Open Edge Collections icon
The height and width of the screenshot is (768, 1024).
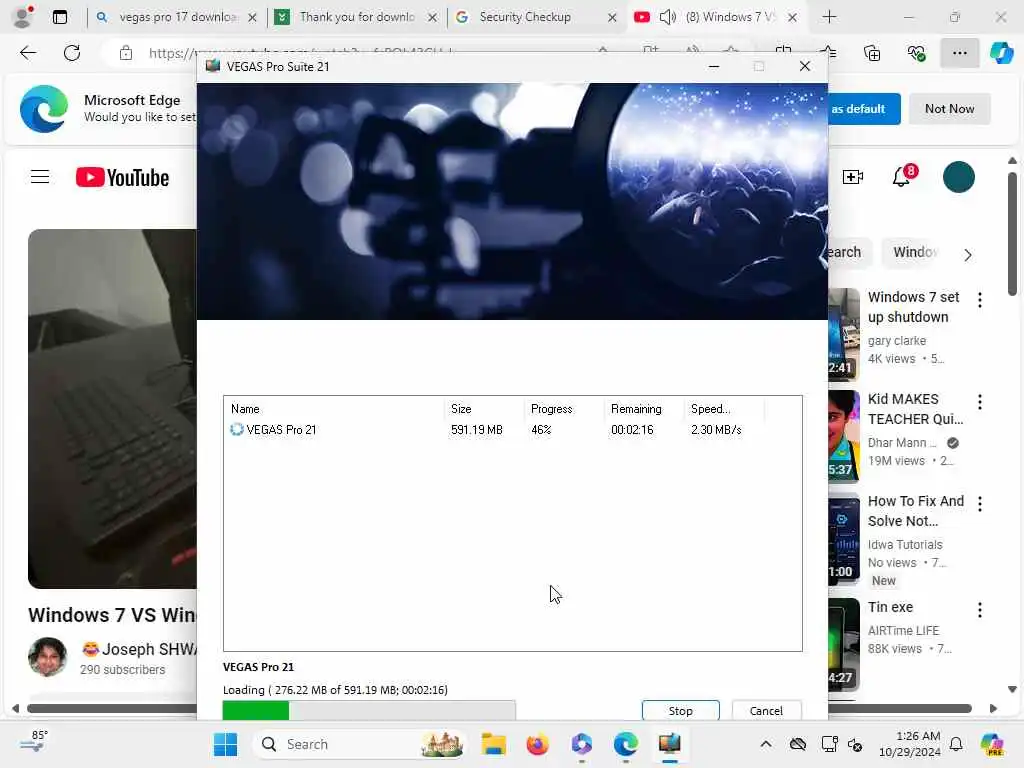(872, 53)
